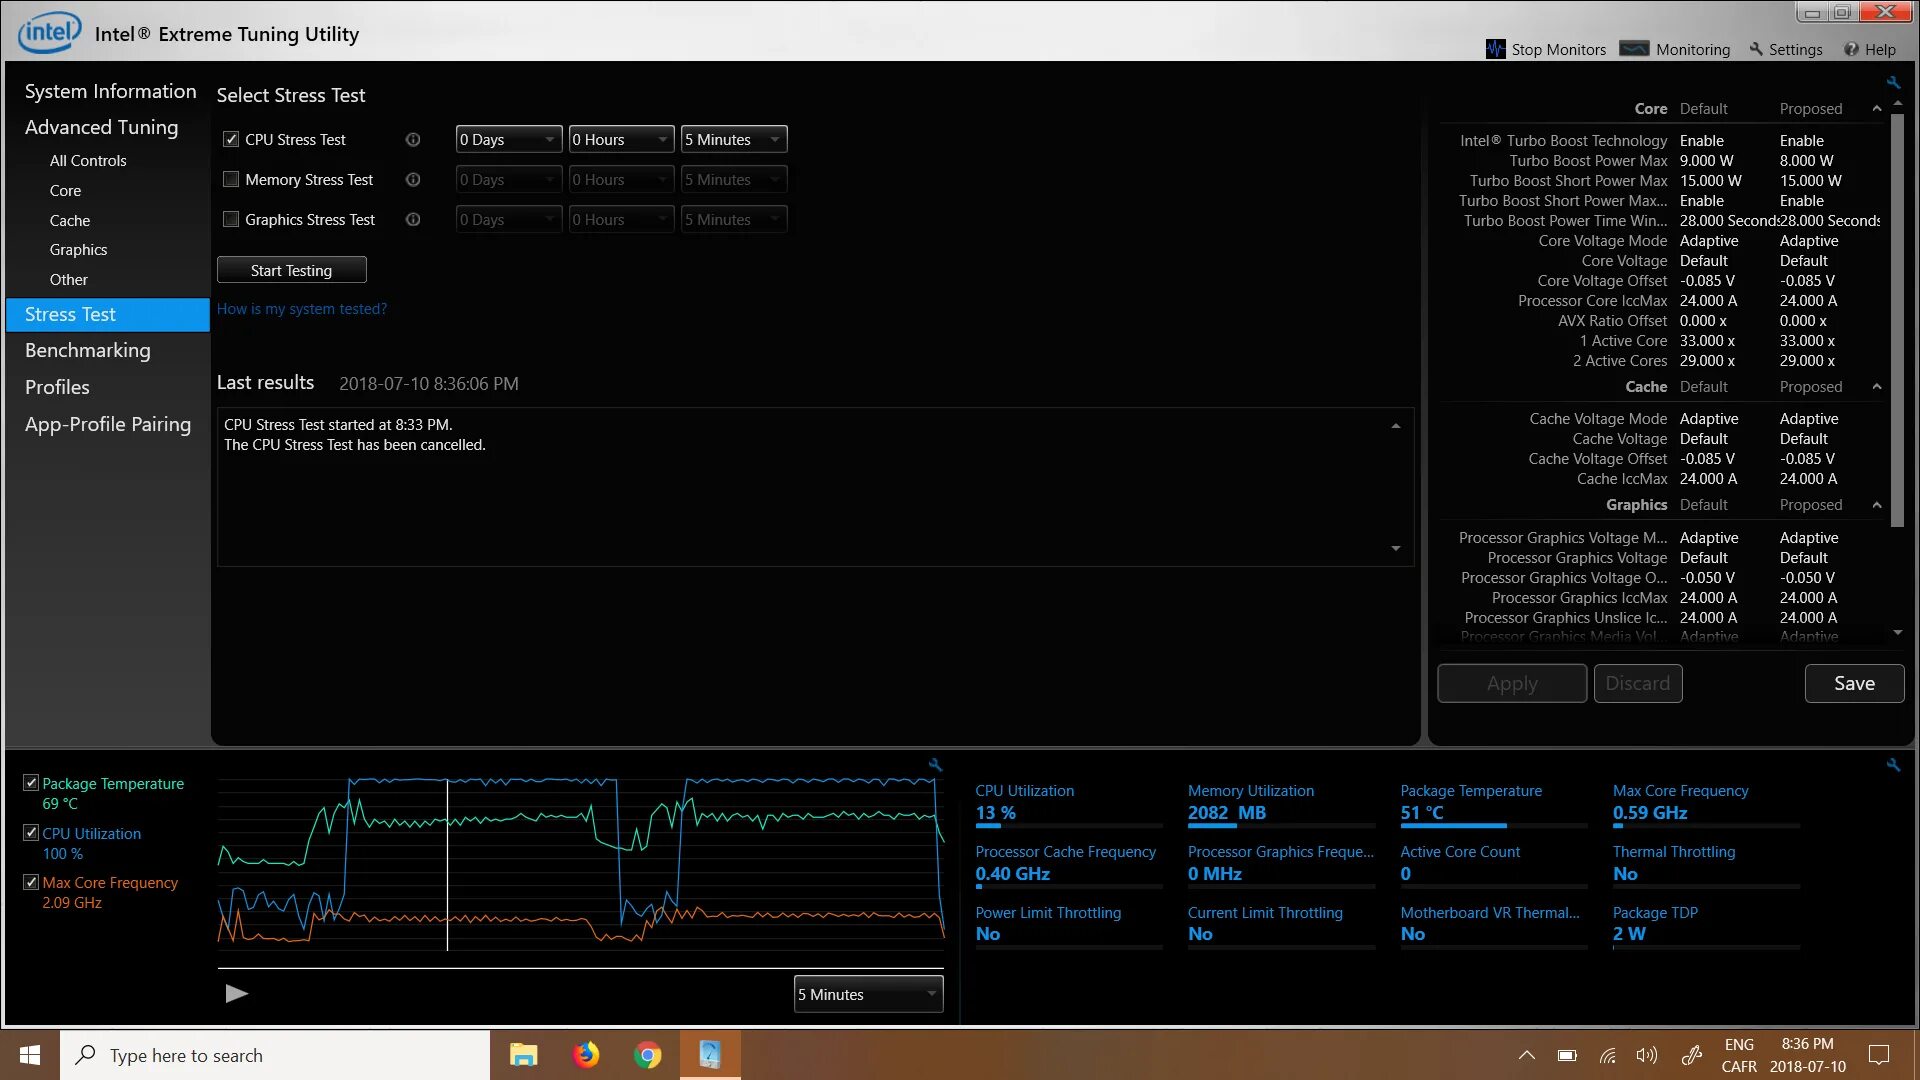
Task: Enable the Graphics Stress Test checkbox
Action: [x=231, y=220]
